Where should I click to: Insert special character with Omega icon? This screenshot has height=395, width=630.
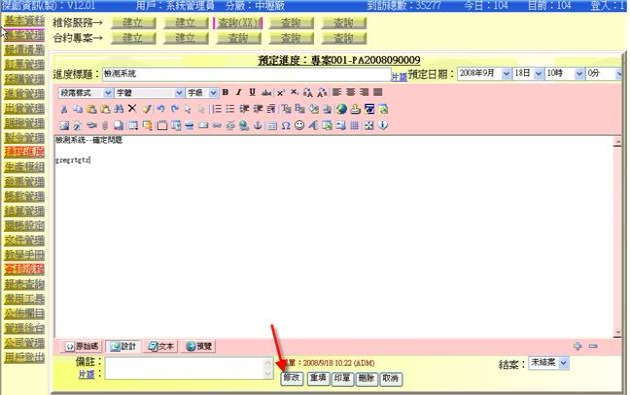[x=286, y=125]
